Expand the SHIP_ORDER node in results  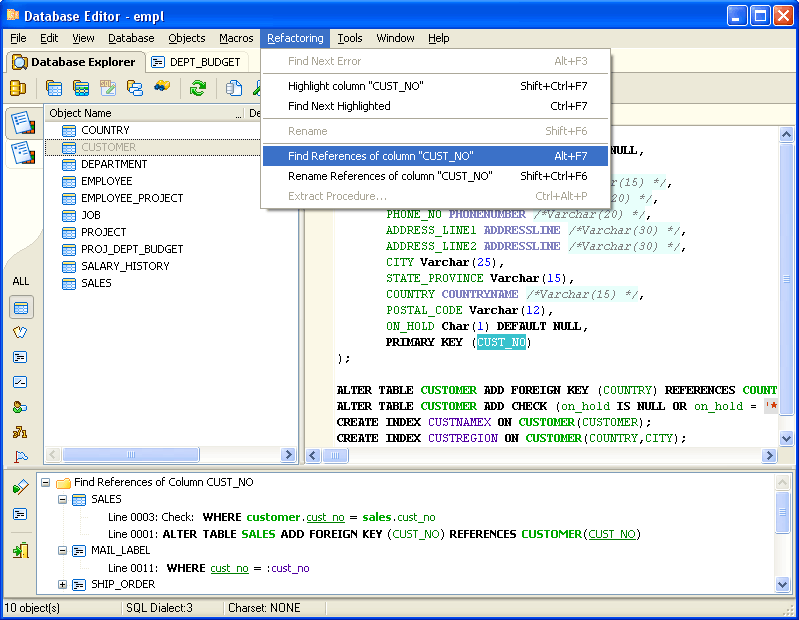tap(63, 585)
